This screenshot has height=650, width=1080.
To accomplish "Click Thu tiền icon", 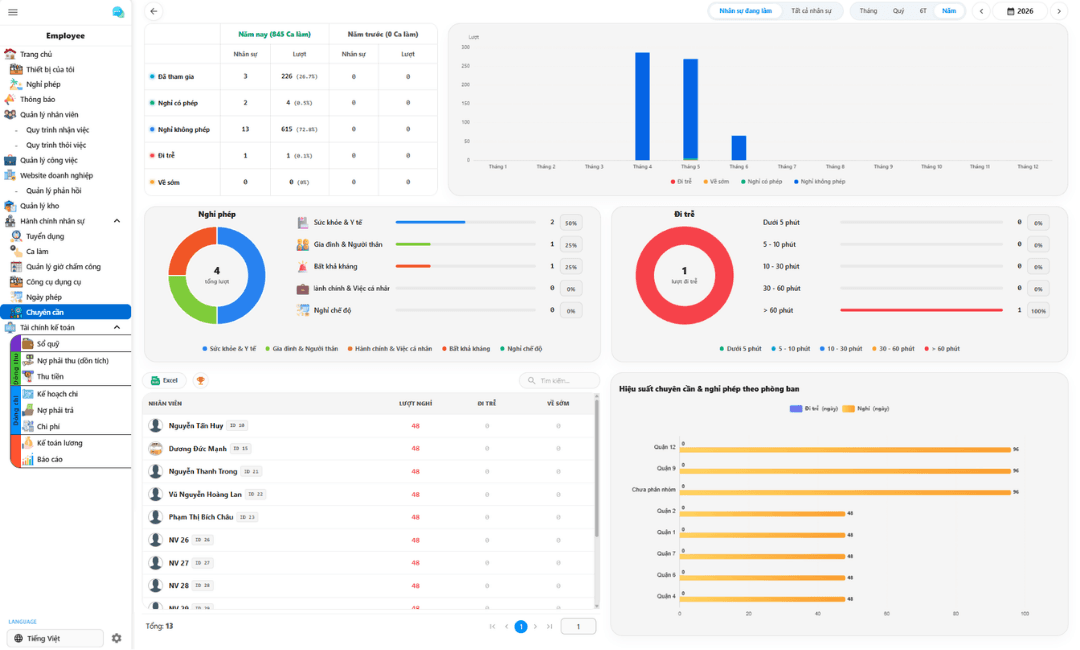I will tap(28, 376).
